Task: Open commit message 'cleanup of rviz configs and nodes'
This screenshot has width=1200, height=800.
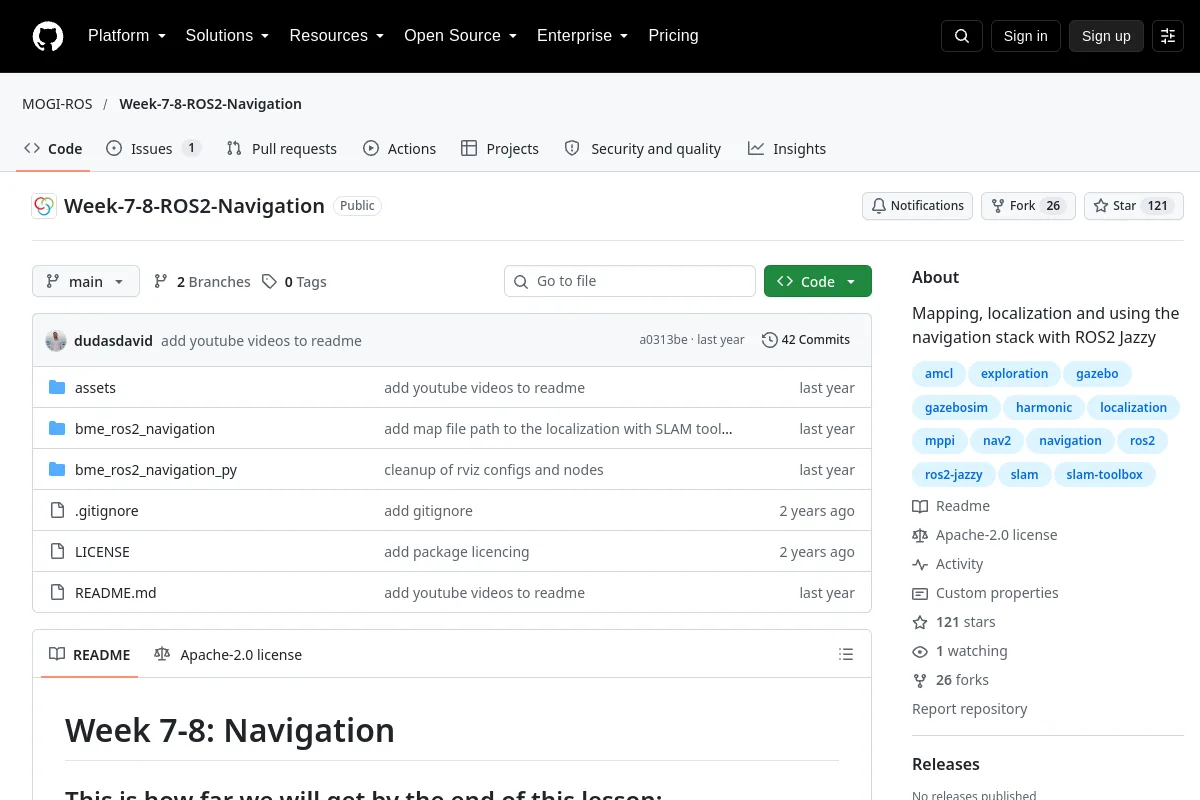Action: click(x=494, y=470)
